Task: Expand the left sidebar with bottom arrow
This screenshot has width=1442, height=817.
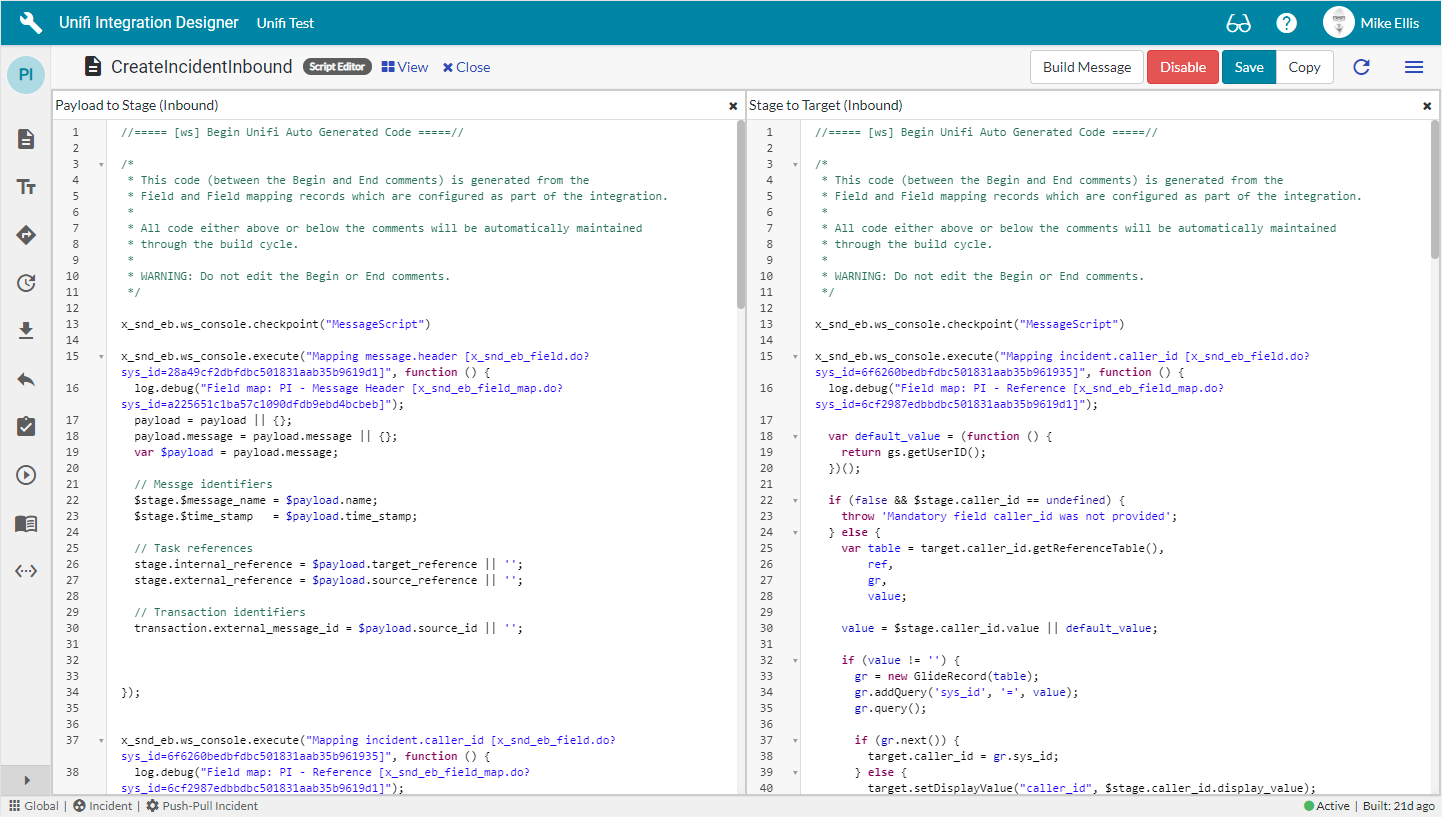Action: [27, 780]
